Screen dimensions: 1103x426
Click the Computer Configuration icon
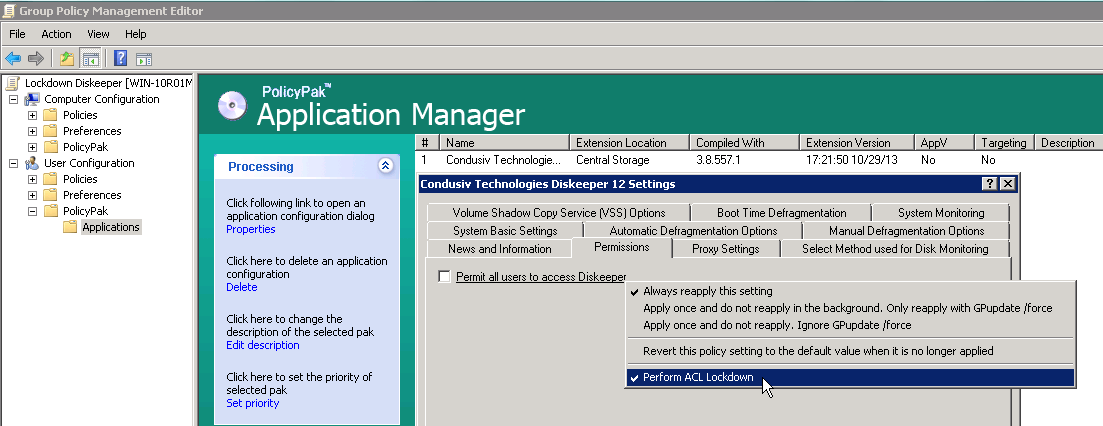pyautogui.click(x=32, y=99)
